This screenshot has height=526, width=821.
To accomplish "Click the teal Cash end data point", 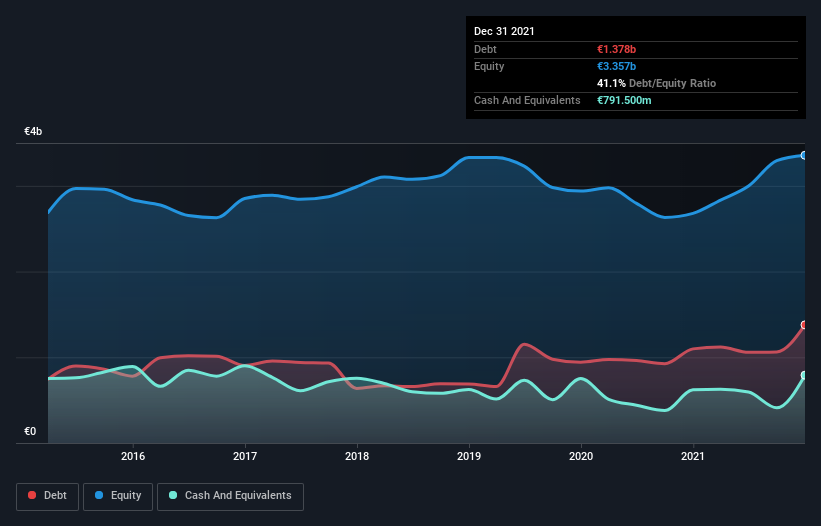I will (804, 375).
